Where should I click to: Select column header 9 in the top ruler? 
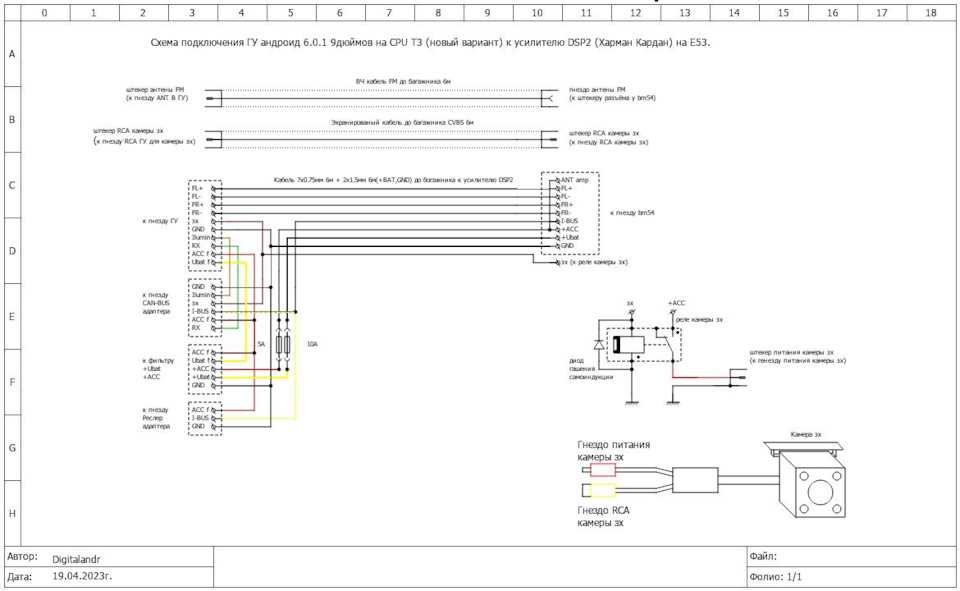pyautogui.click(x=487, y=12)
